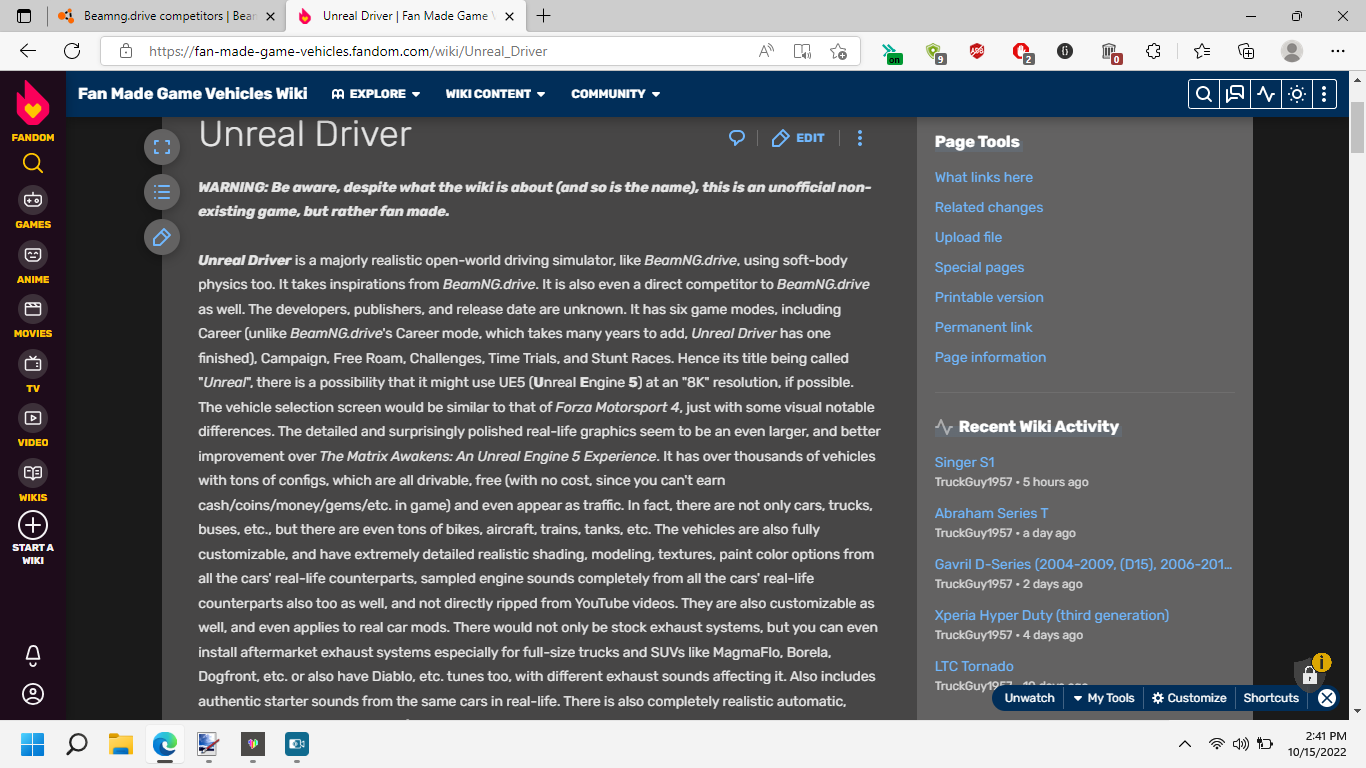Open the page comments bubble icon

pyautogui.click(x=737, y=138)
